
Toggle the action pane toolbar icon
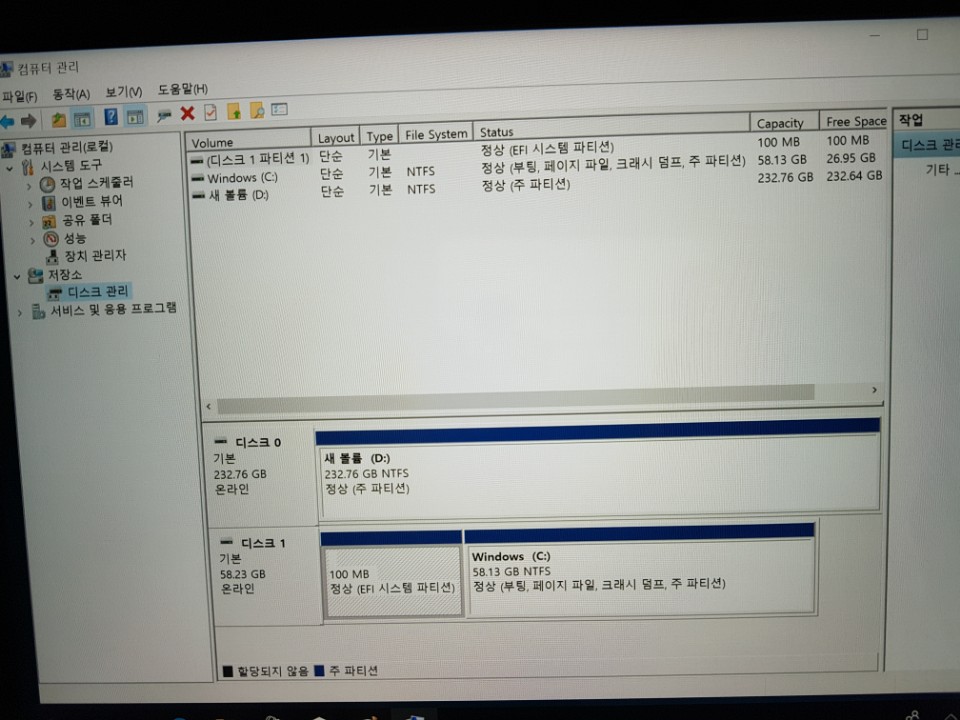click(135, 117)
